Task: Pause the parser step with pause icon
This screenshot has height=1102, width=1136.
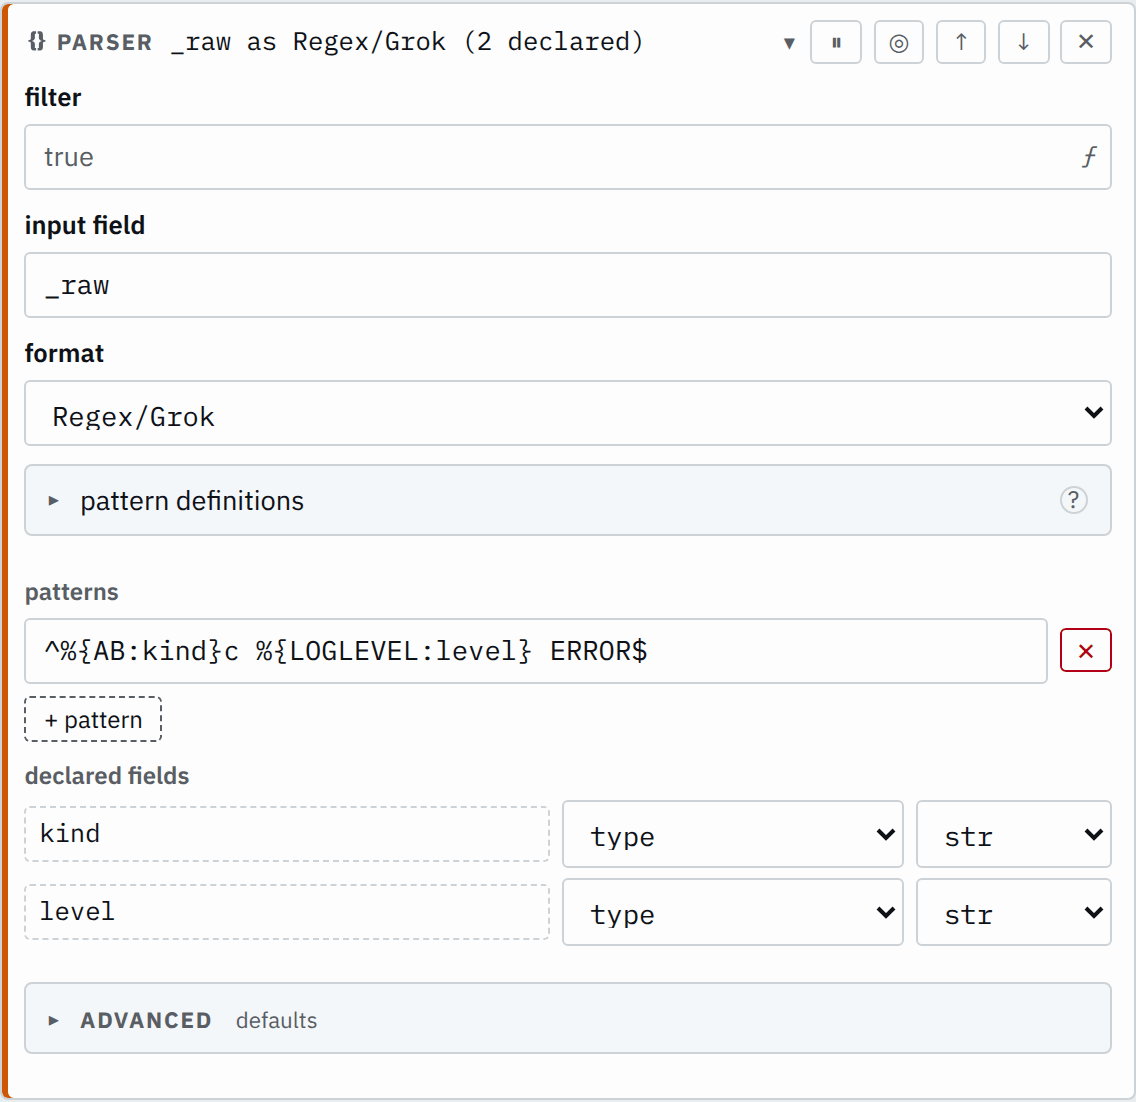Action: (835, 43)
